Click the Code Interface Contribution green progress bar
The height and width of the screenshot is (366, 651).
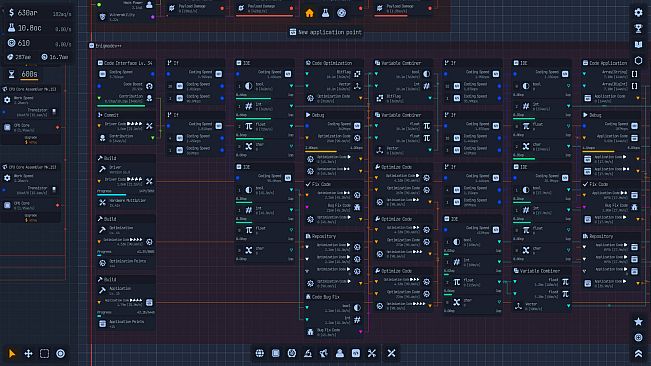click(x=121, y=106)
